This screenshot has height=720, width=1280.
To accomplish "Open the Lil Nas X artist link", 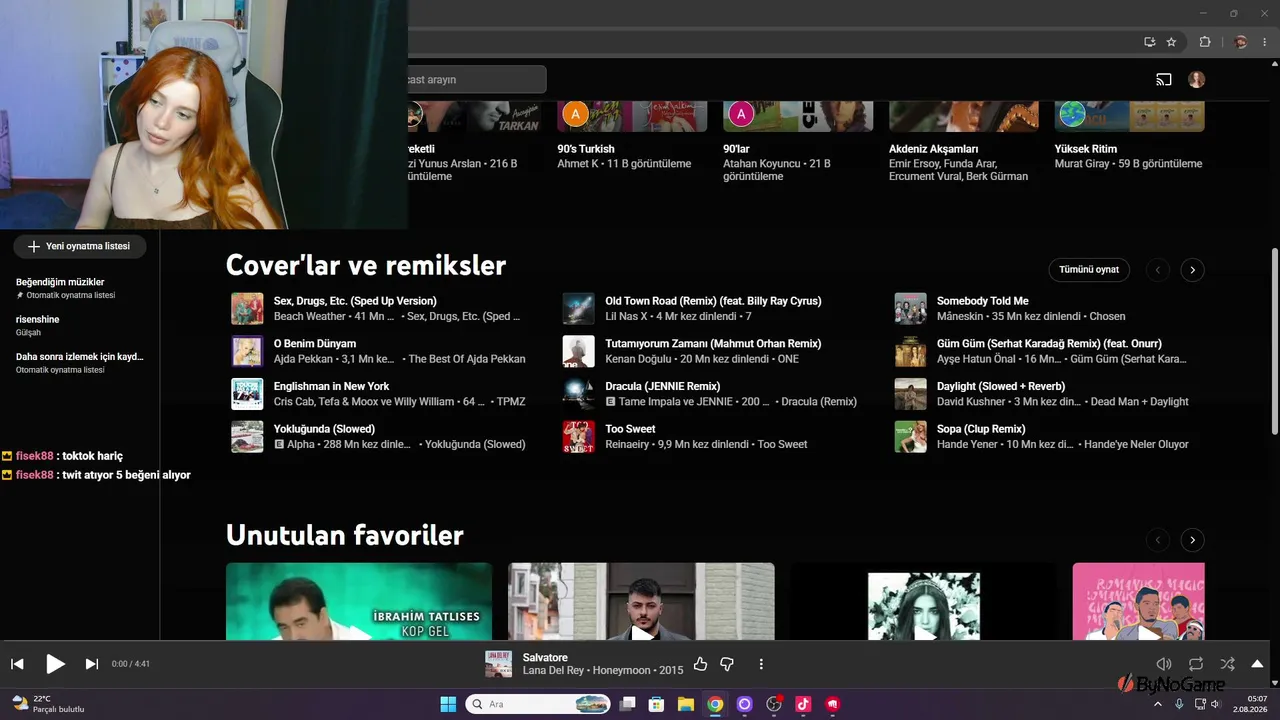I will pos(626,316).
